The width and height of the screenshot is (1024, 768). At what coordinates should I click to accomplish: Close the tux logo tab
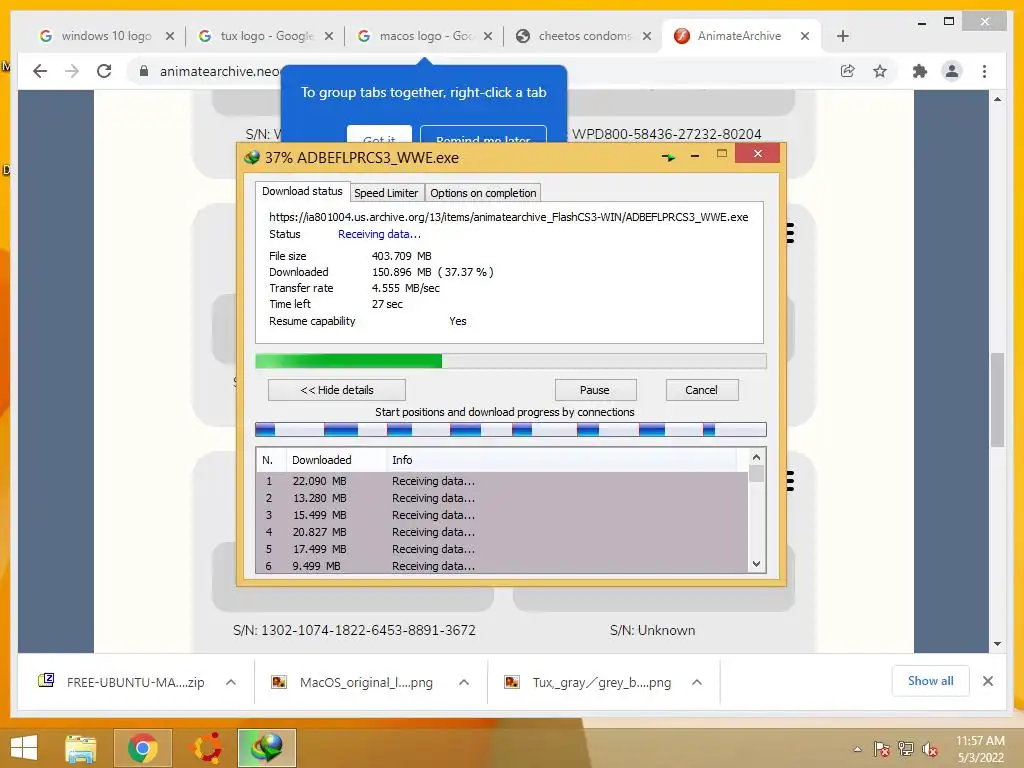329,36
